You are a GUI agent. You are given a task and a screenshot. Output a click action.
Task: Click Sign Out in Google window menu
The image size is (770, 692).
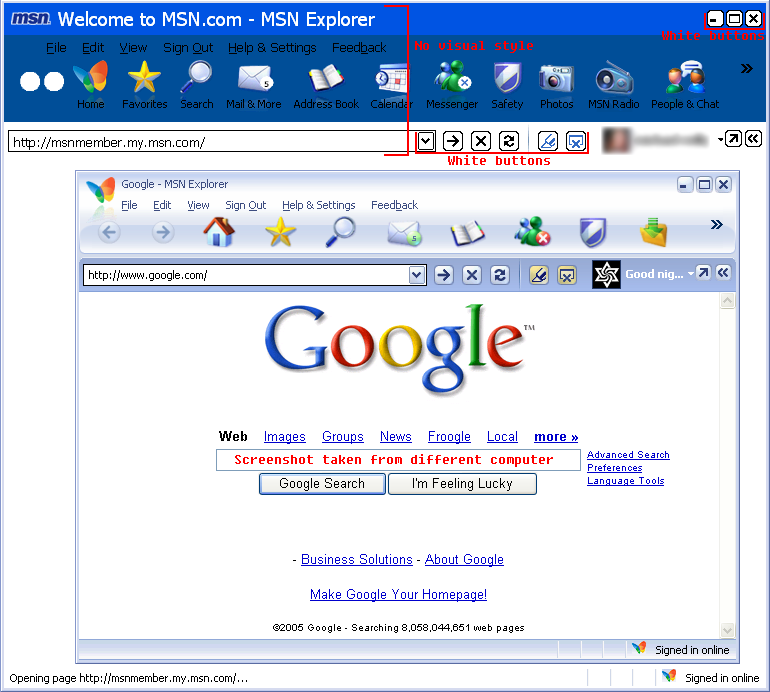click(246, 205)
